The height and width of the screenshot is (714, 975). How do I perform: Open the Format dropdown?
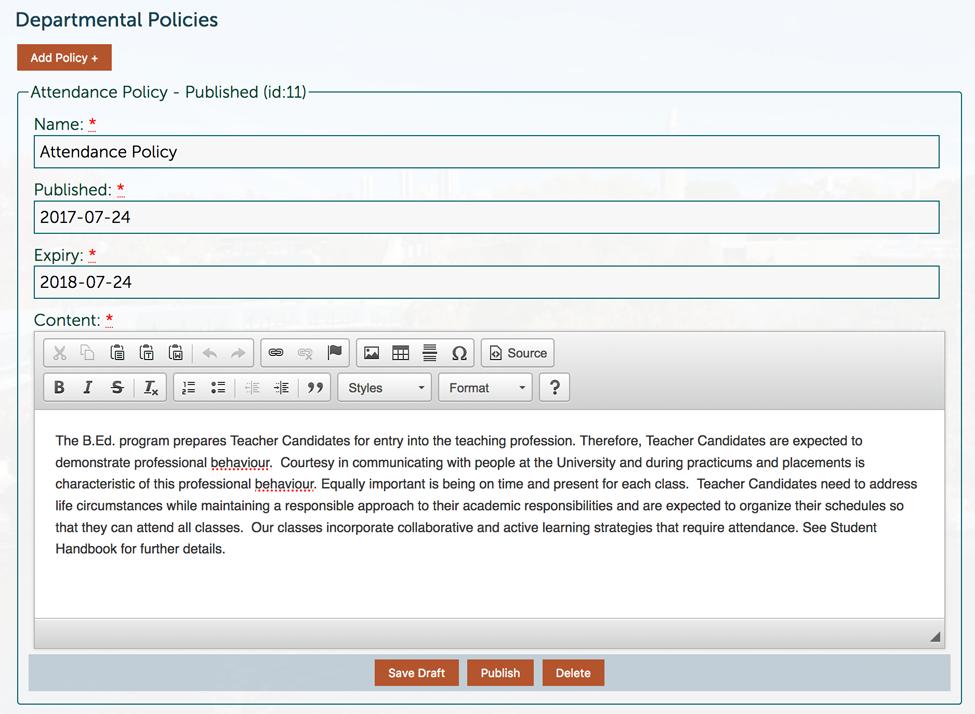(x=485, y=387)
